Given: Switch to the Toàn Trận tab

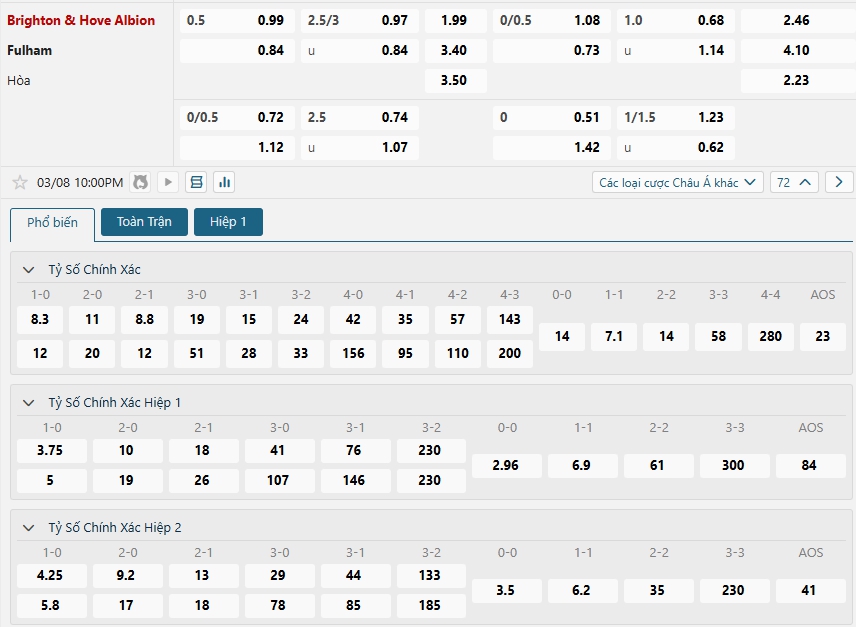Looking at the screenshot, I should click(x=144, y=222).
